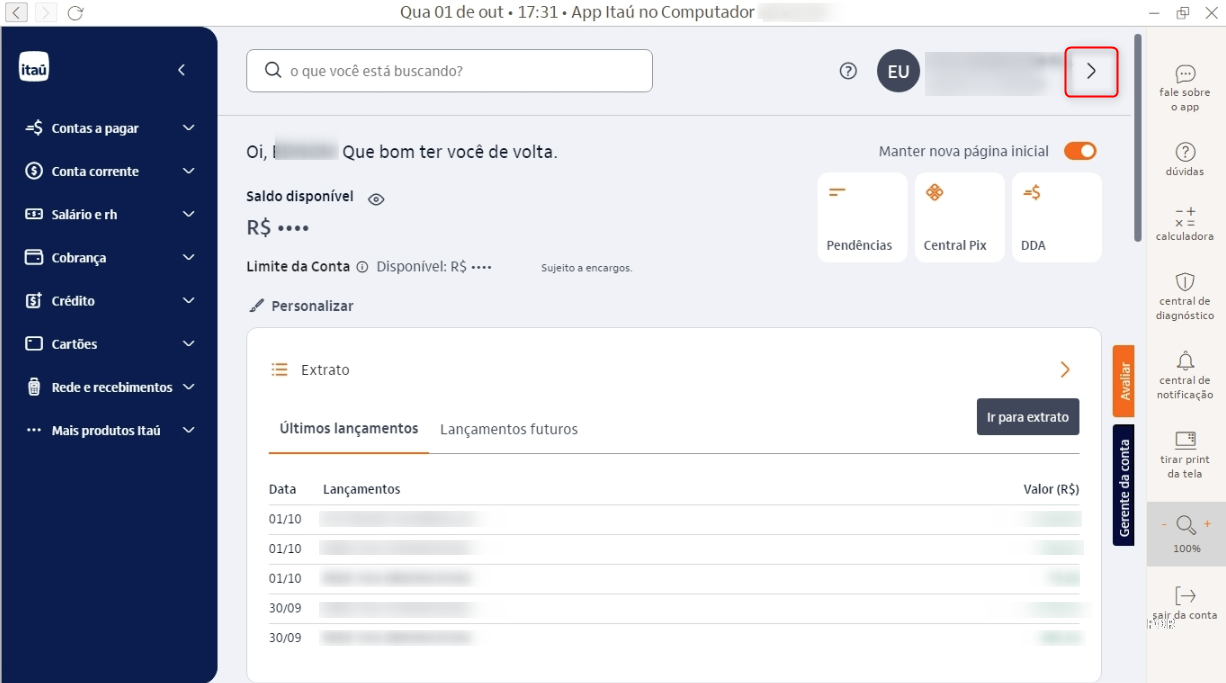Show the Saldo disponível value

375,198
